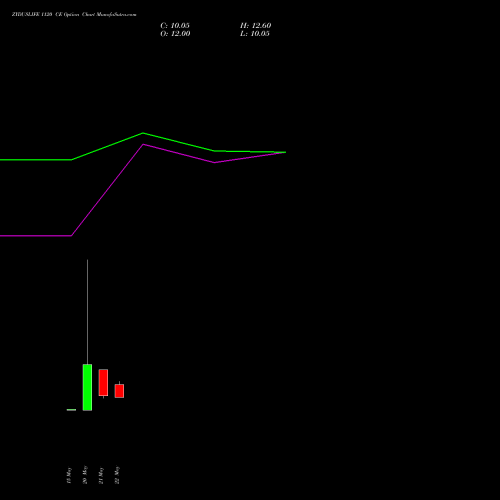Click the tall green candlestick for 20 May

coord(87,387)
